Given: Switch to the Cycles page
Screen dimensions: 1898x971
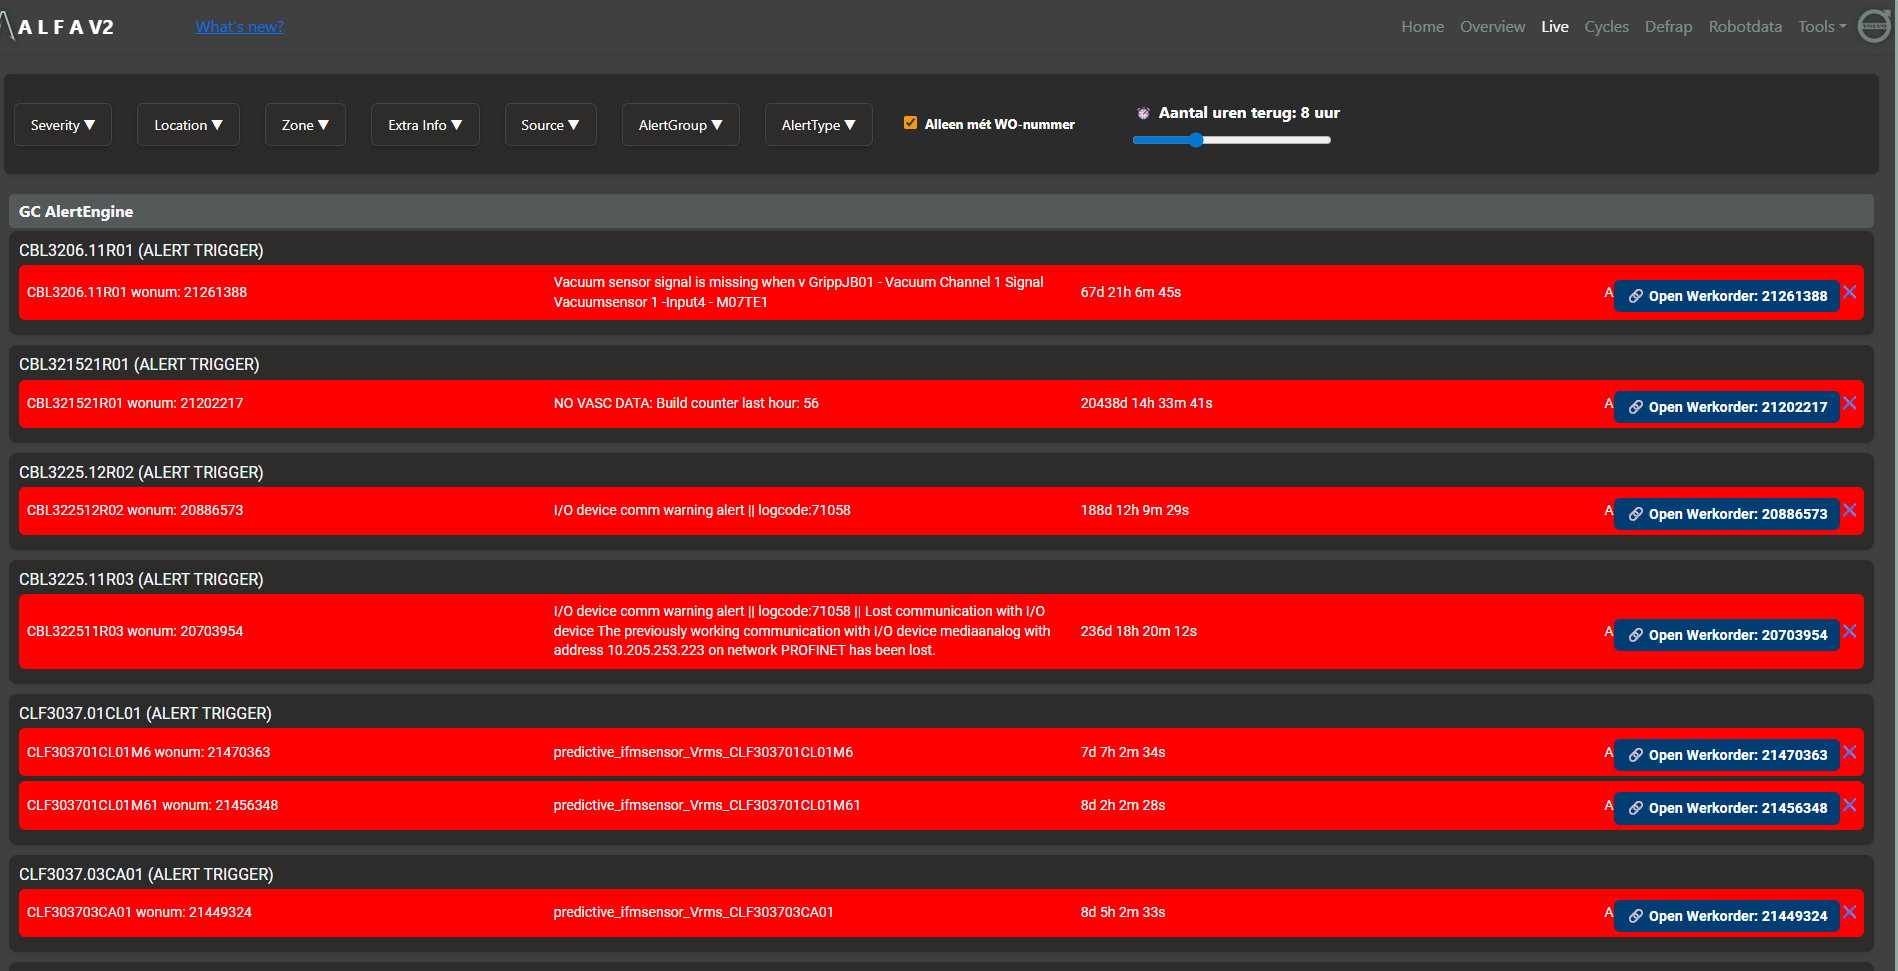Looking at the screenshot, I should (x=1606, y=26).
